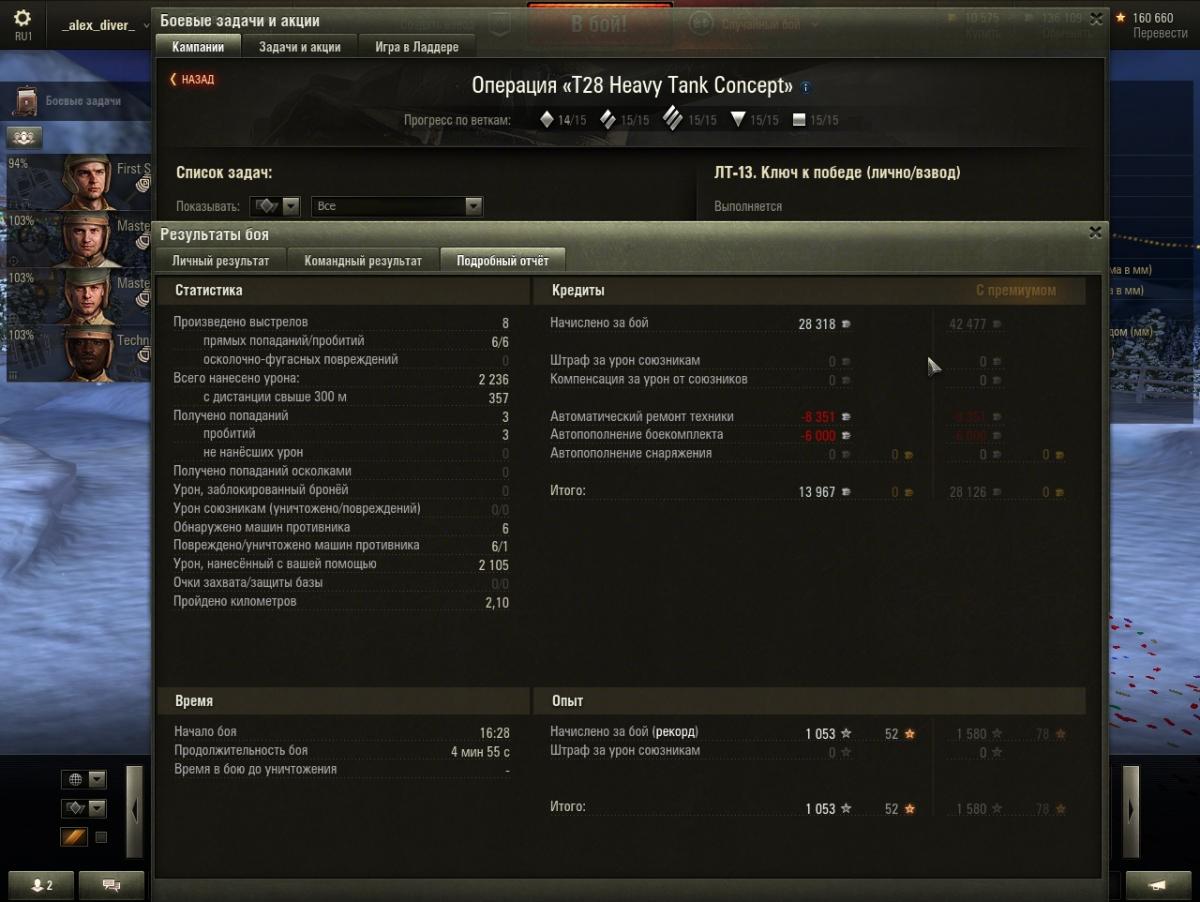Click the orange striped filter icon

click(74, 837)
